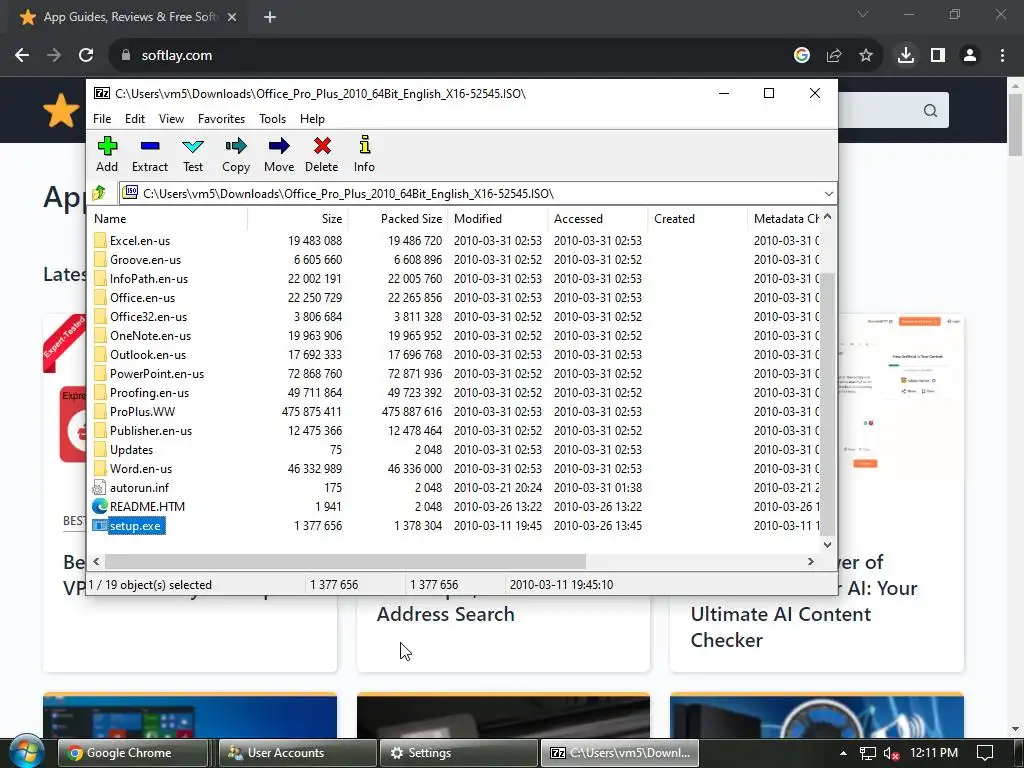Switch to Google Chrome taskbar button

point(133,753)
